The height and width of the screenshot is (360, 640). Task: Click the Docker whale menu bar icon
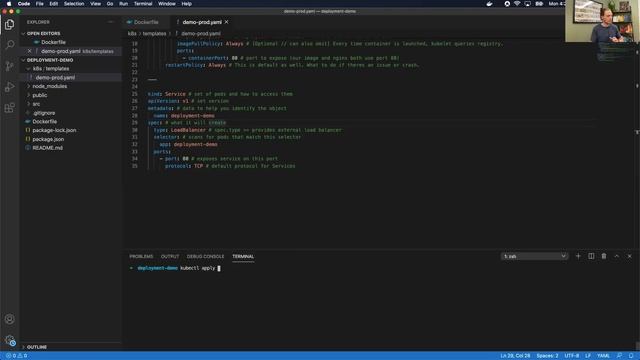pos(489,4)
